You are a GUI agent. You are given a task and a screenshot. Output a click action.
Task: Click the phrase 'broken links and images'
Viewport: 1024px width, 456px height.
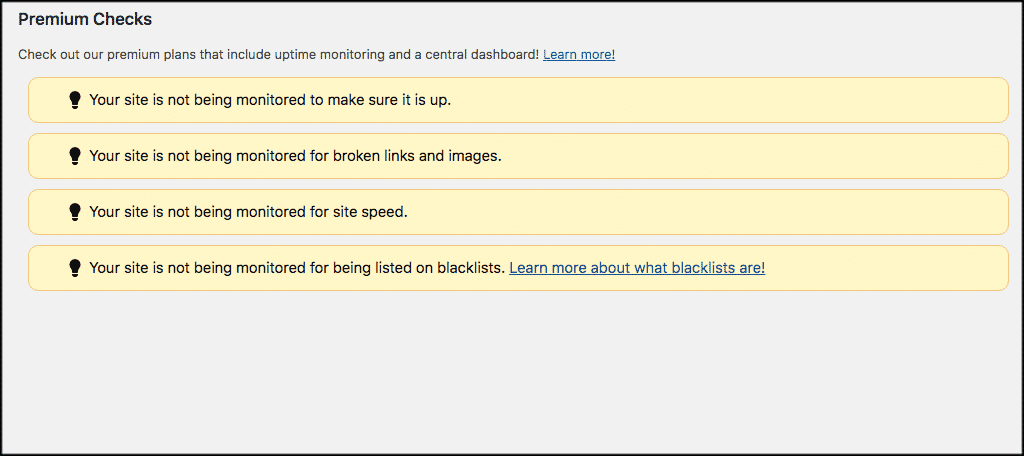click(417, 156)
